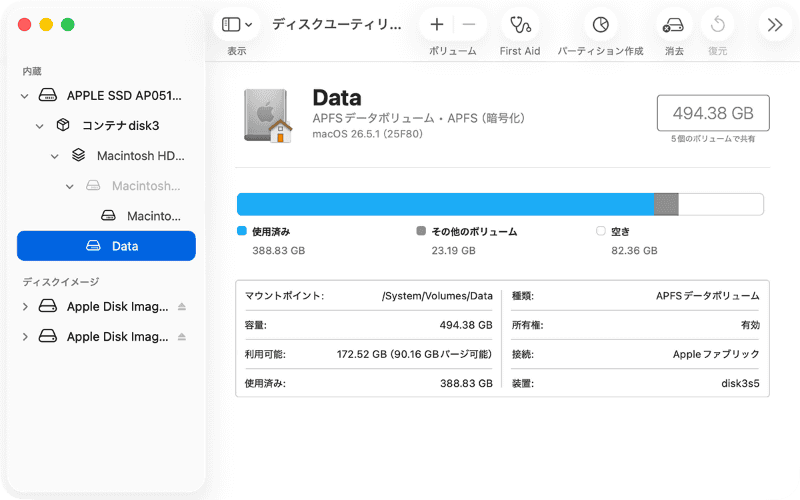Screen dimensions: 800x500
Task: Click the green zoom window button
Action: point(68,24)
